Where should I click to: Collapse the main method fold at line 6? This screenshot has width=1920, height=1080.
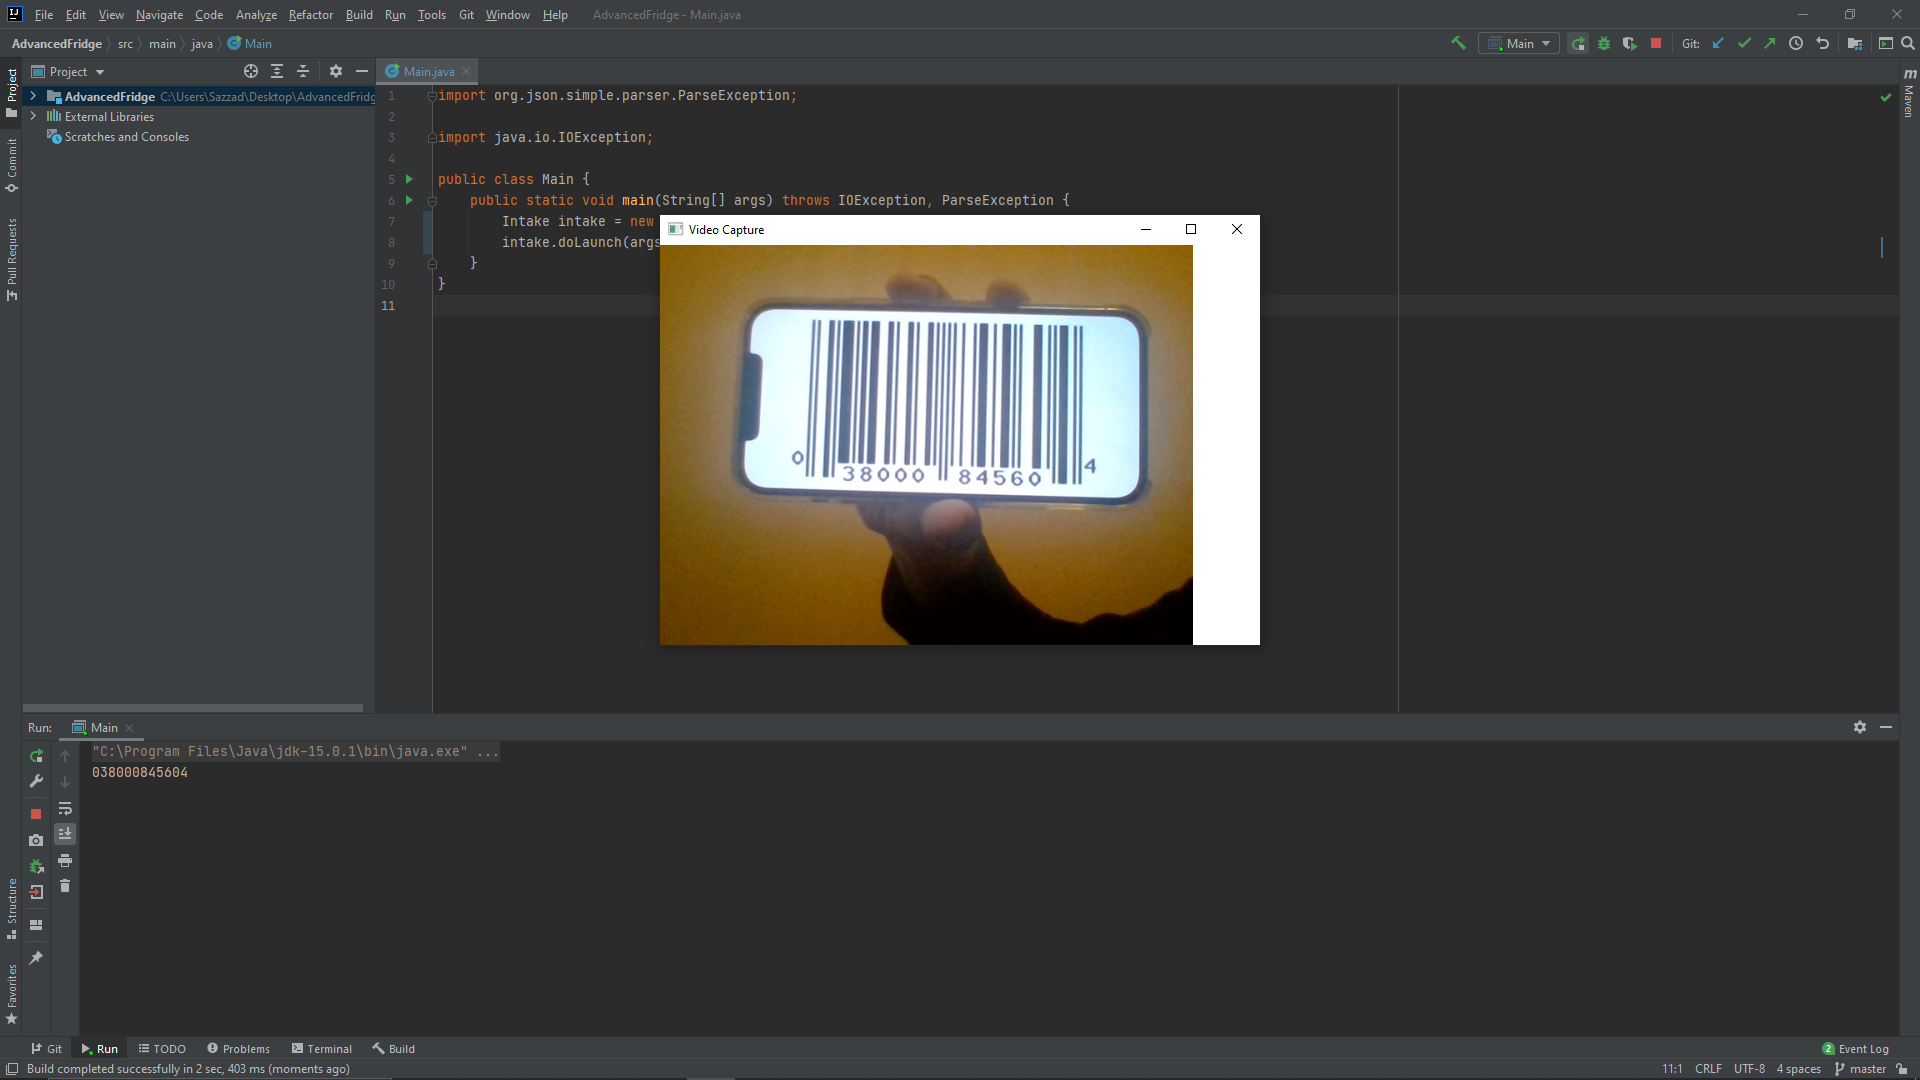tap(432, 200)
